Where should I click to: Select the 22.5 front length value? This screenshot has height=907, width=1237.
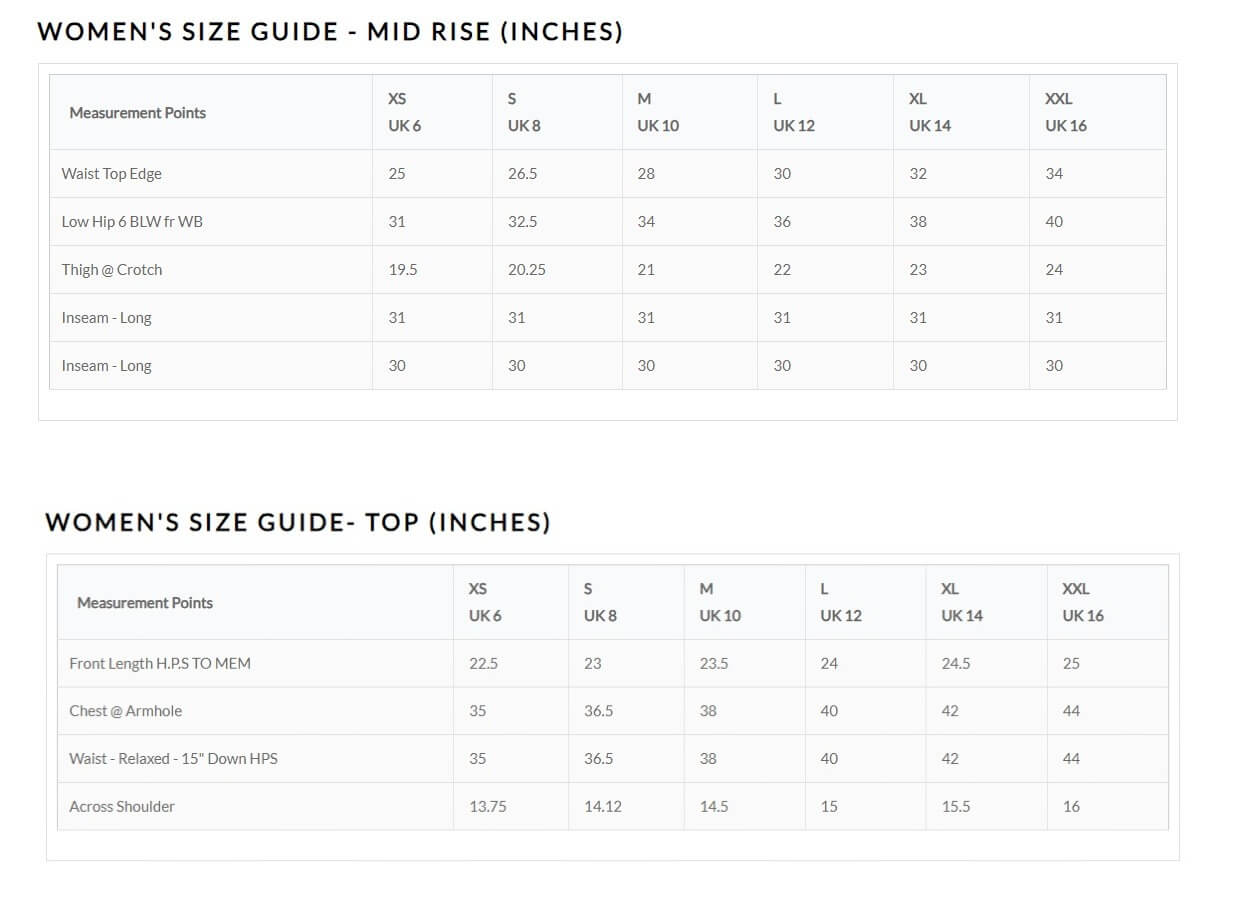483,663
